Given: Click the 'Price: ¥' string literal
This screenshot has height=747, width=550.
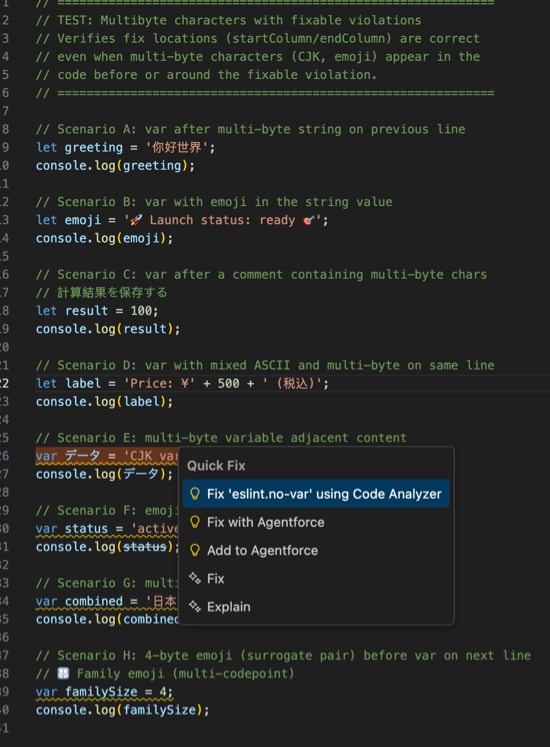Looking at the screenshot, I should coord(159,383).
